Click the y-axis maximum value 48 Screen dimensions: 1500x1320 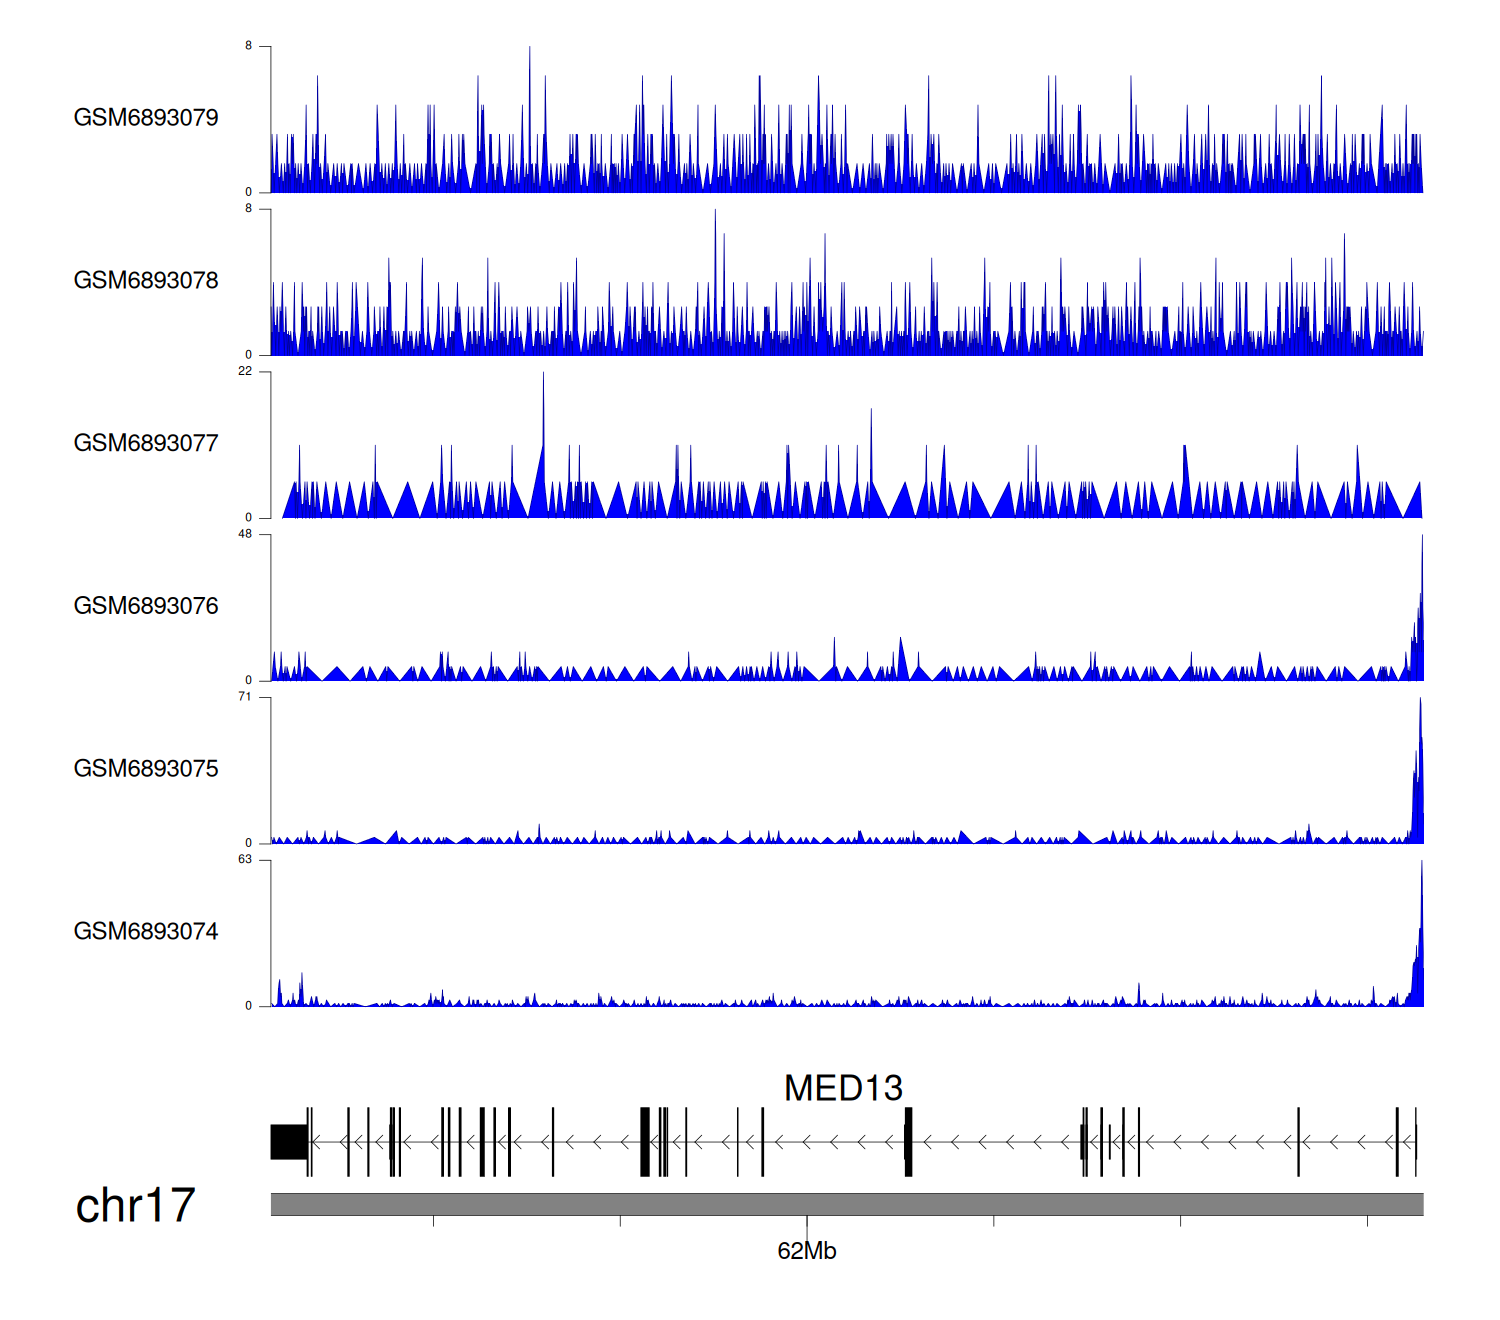245,534
